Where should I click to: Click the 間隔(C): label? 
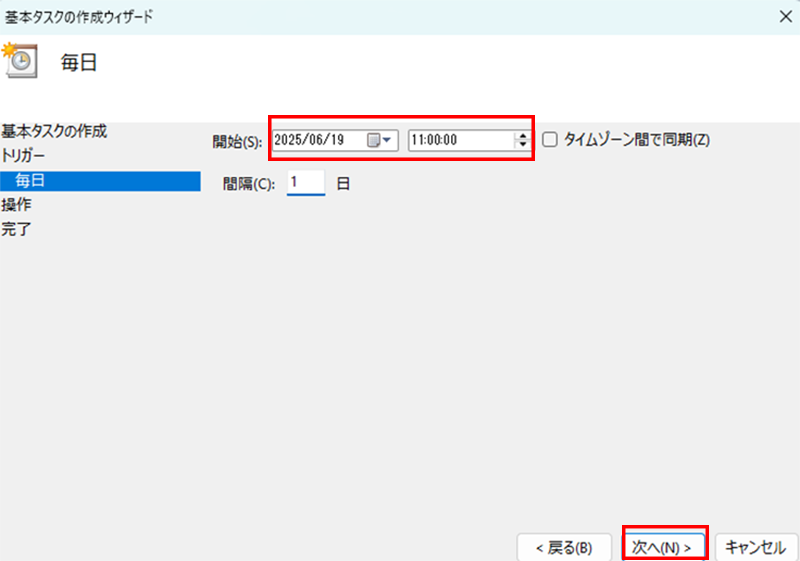(249, 184)
